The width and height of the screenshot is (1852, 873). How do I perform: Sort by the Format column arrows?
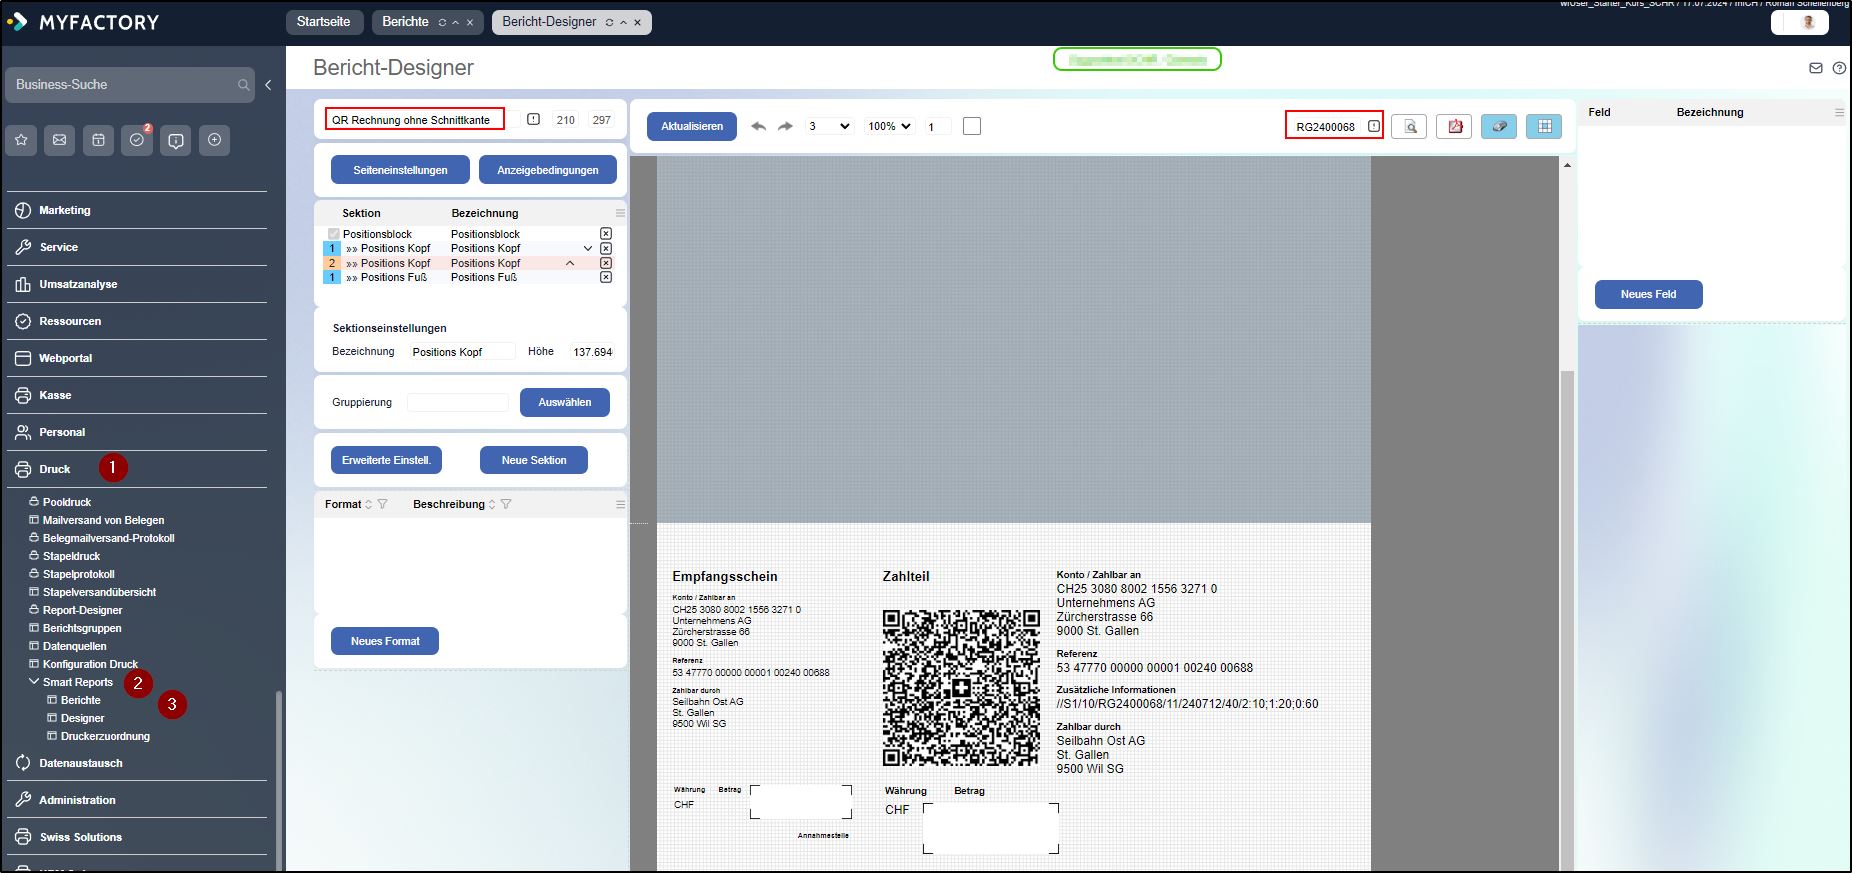tap(368, 504)
